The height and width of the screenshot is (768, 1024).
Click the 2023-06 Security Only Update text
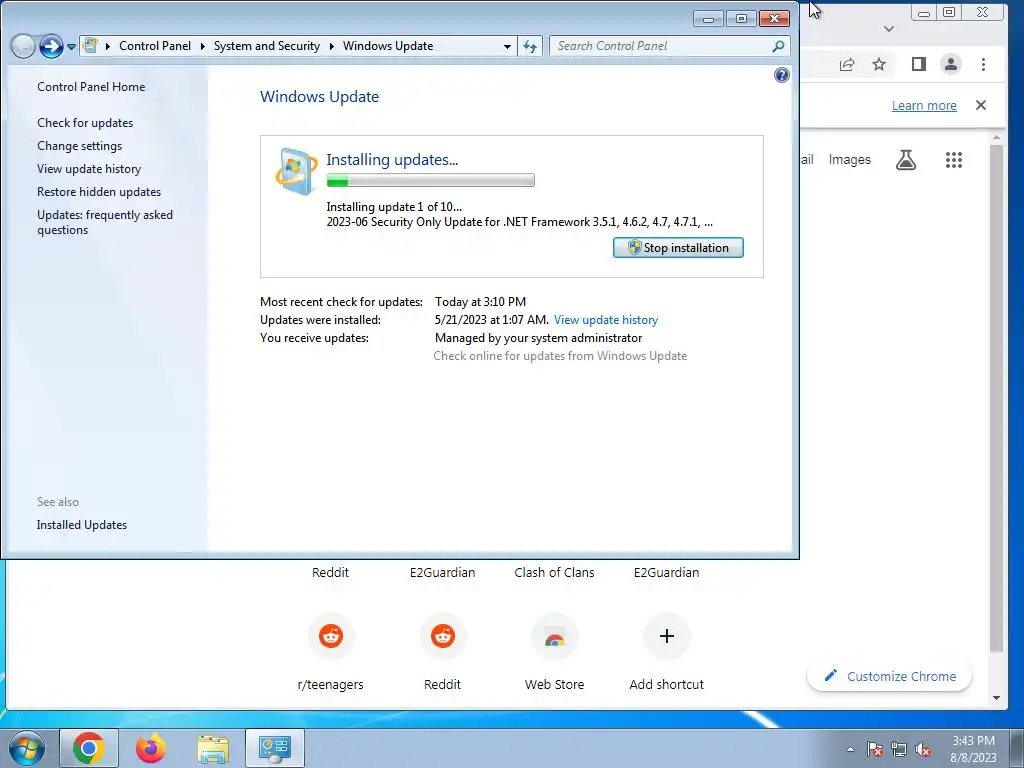(x=519, y=222)
